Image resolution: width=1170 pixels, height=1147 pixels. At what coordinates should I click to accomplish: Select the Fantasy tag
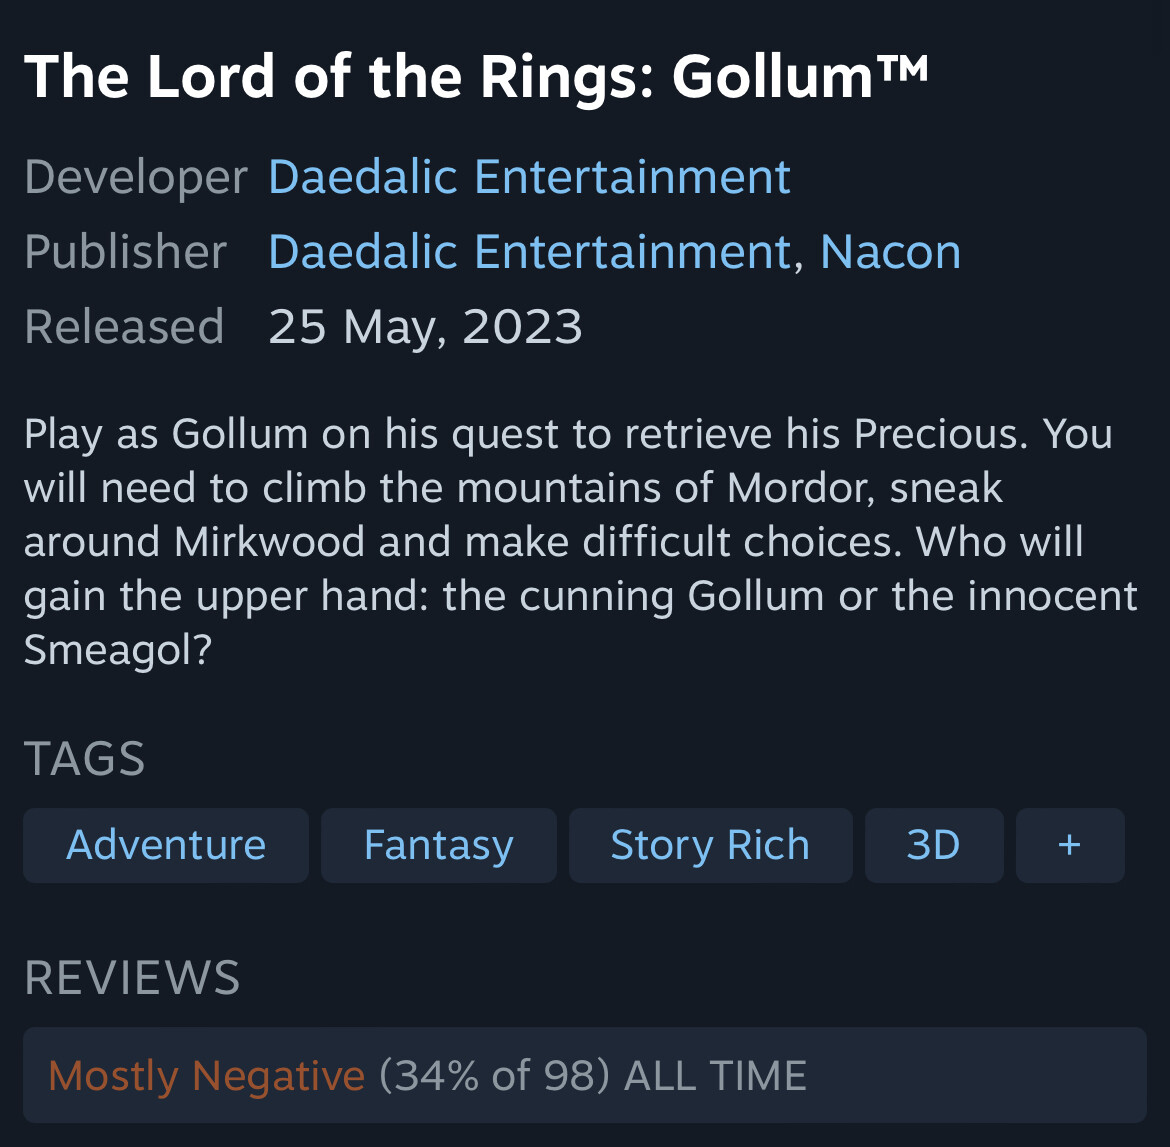438,845
